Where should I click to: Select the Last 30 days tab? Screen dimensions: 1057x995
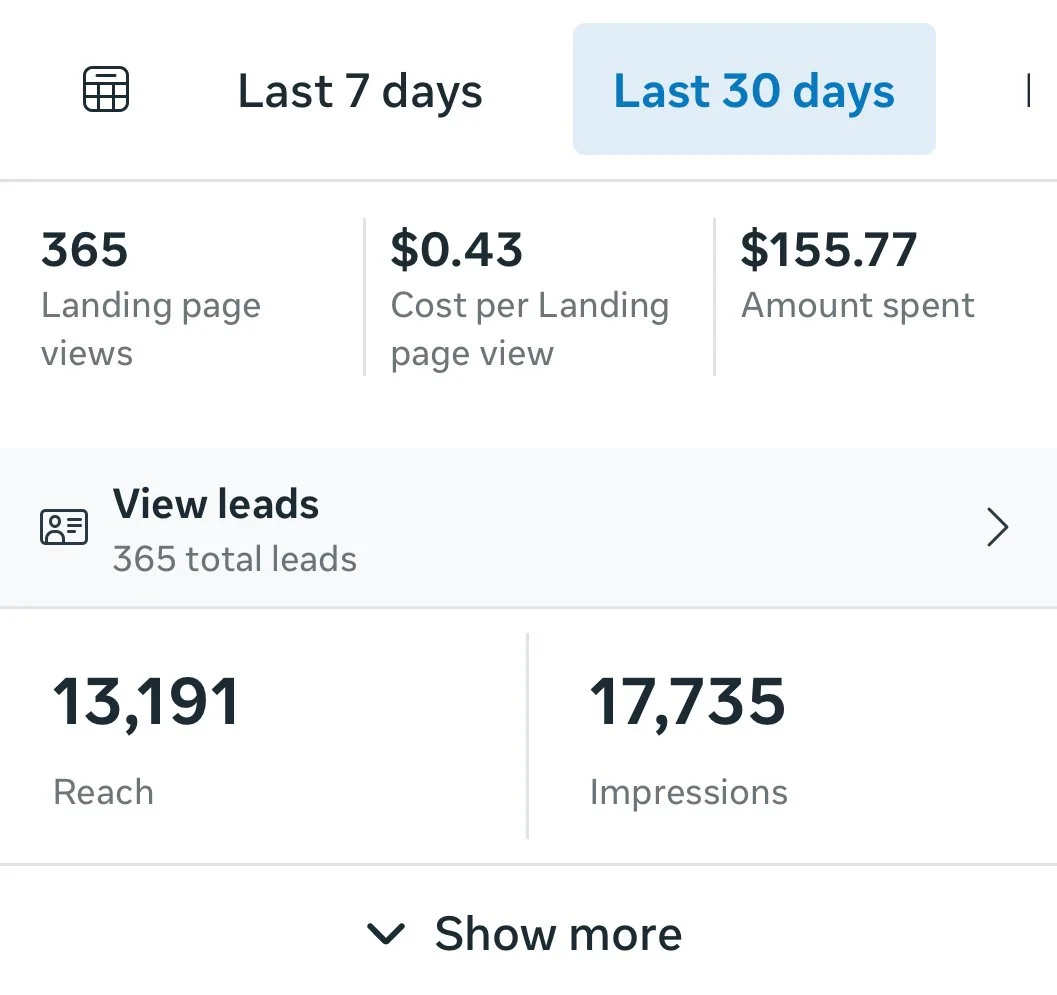[754, 90]
